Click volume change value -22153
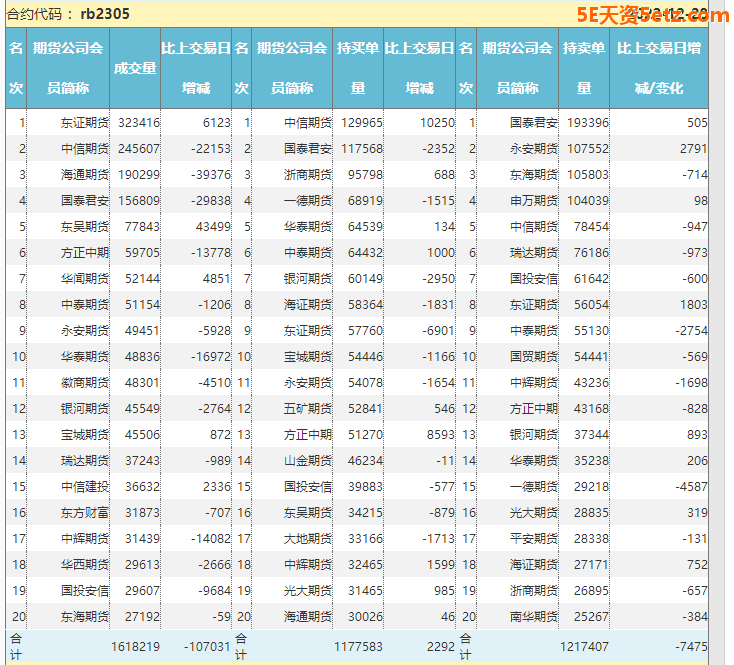This screenshot has width=734, height=665. point(211,149)
